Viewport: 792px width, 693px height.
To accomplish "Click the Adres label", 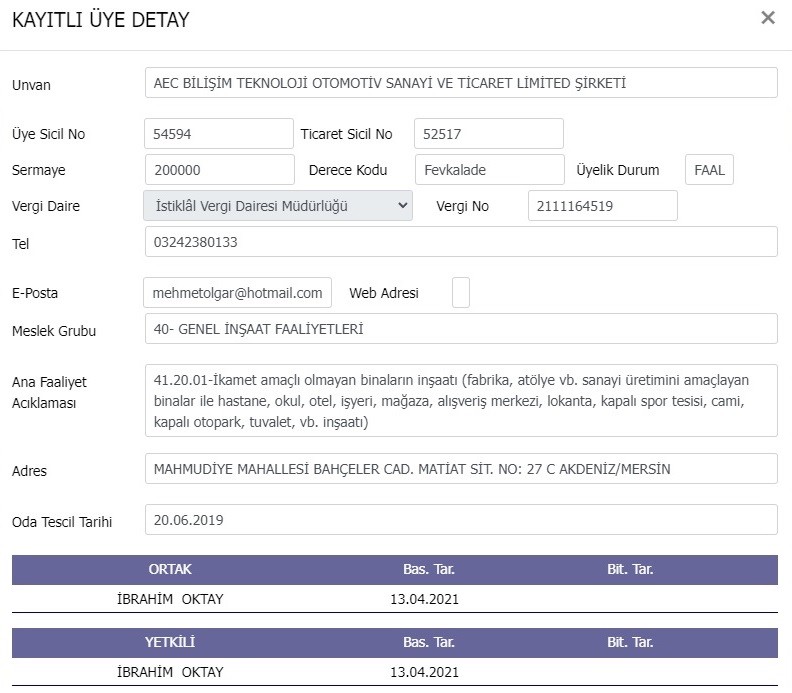I will [29, 471].
